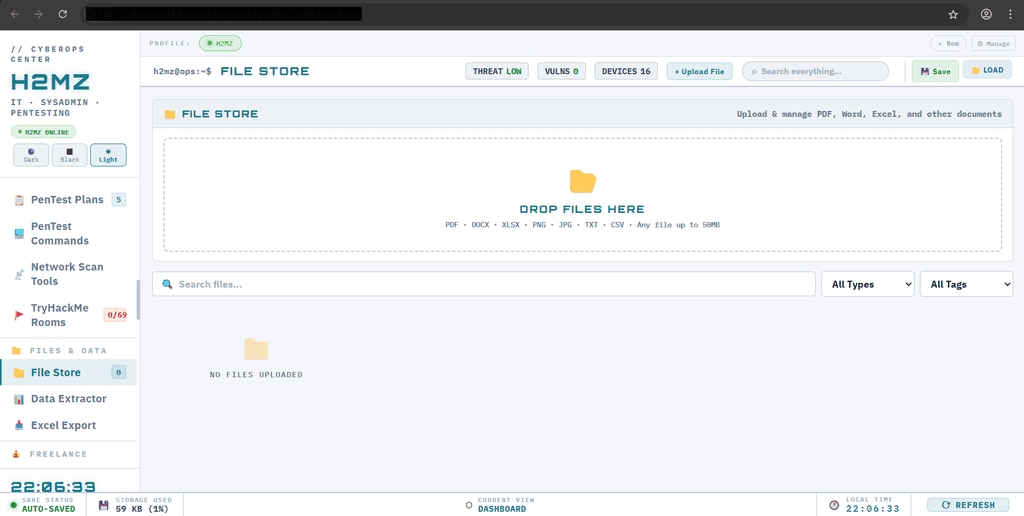1024x516 pixels.
Task: Click the DASHBOARD current view text
Action: pos(502,509)
